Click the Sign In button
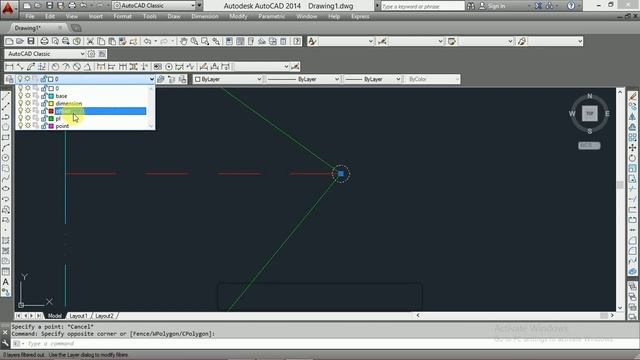 pos(492,6)
